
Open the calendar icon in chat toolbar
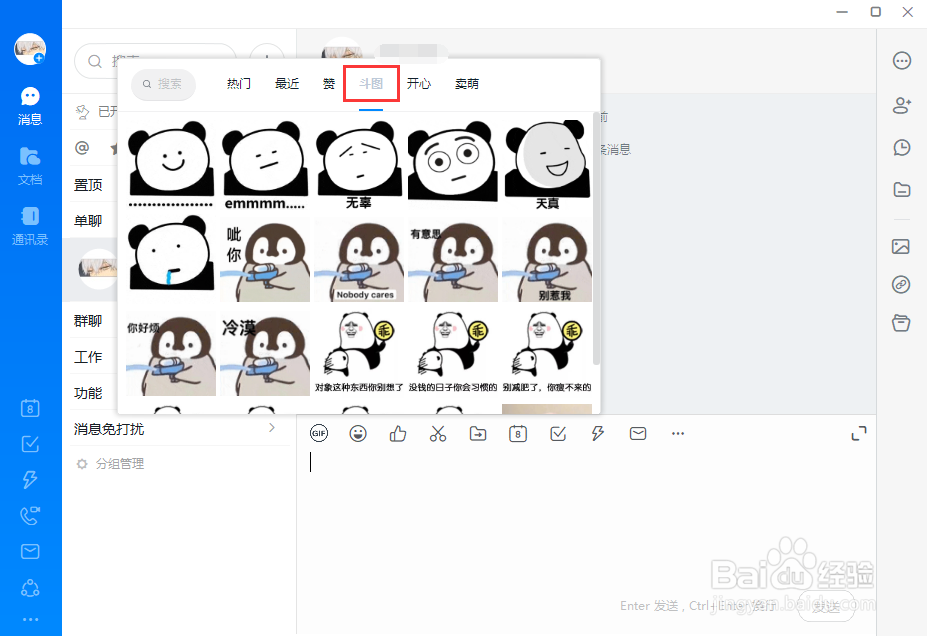point(518,433)
